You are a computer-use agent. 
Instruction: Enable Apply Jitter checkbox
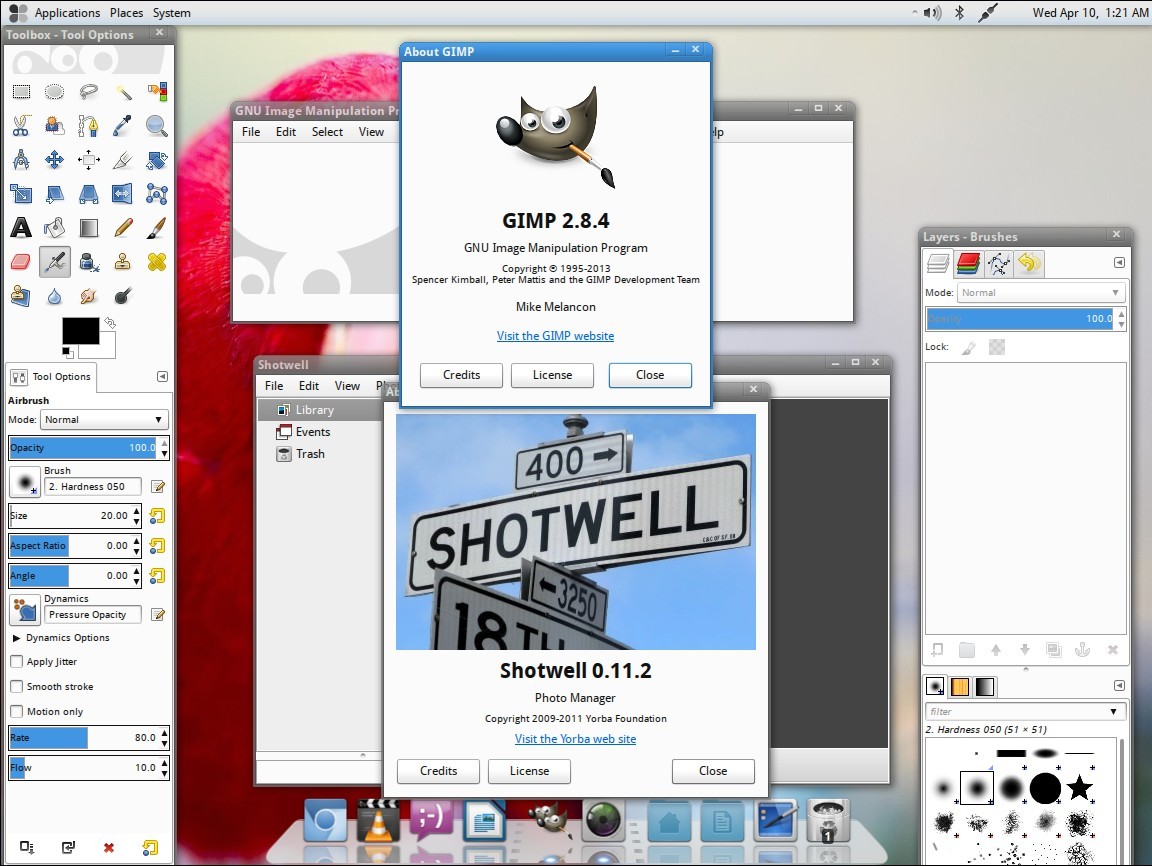[x=17, y=661]
